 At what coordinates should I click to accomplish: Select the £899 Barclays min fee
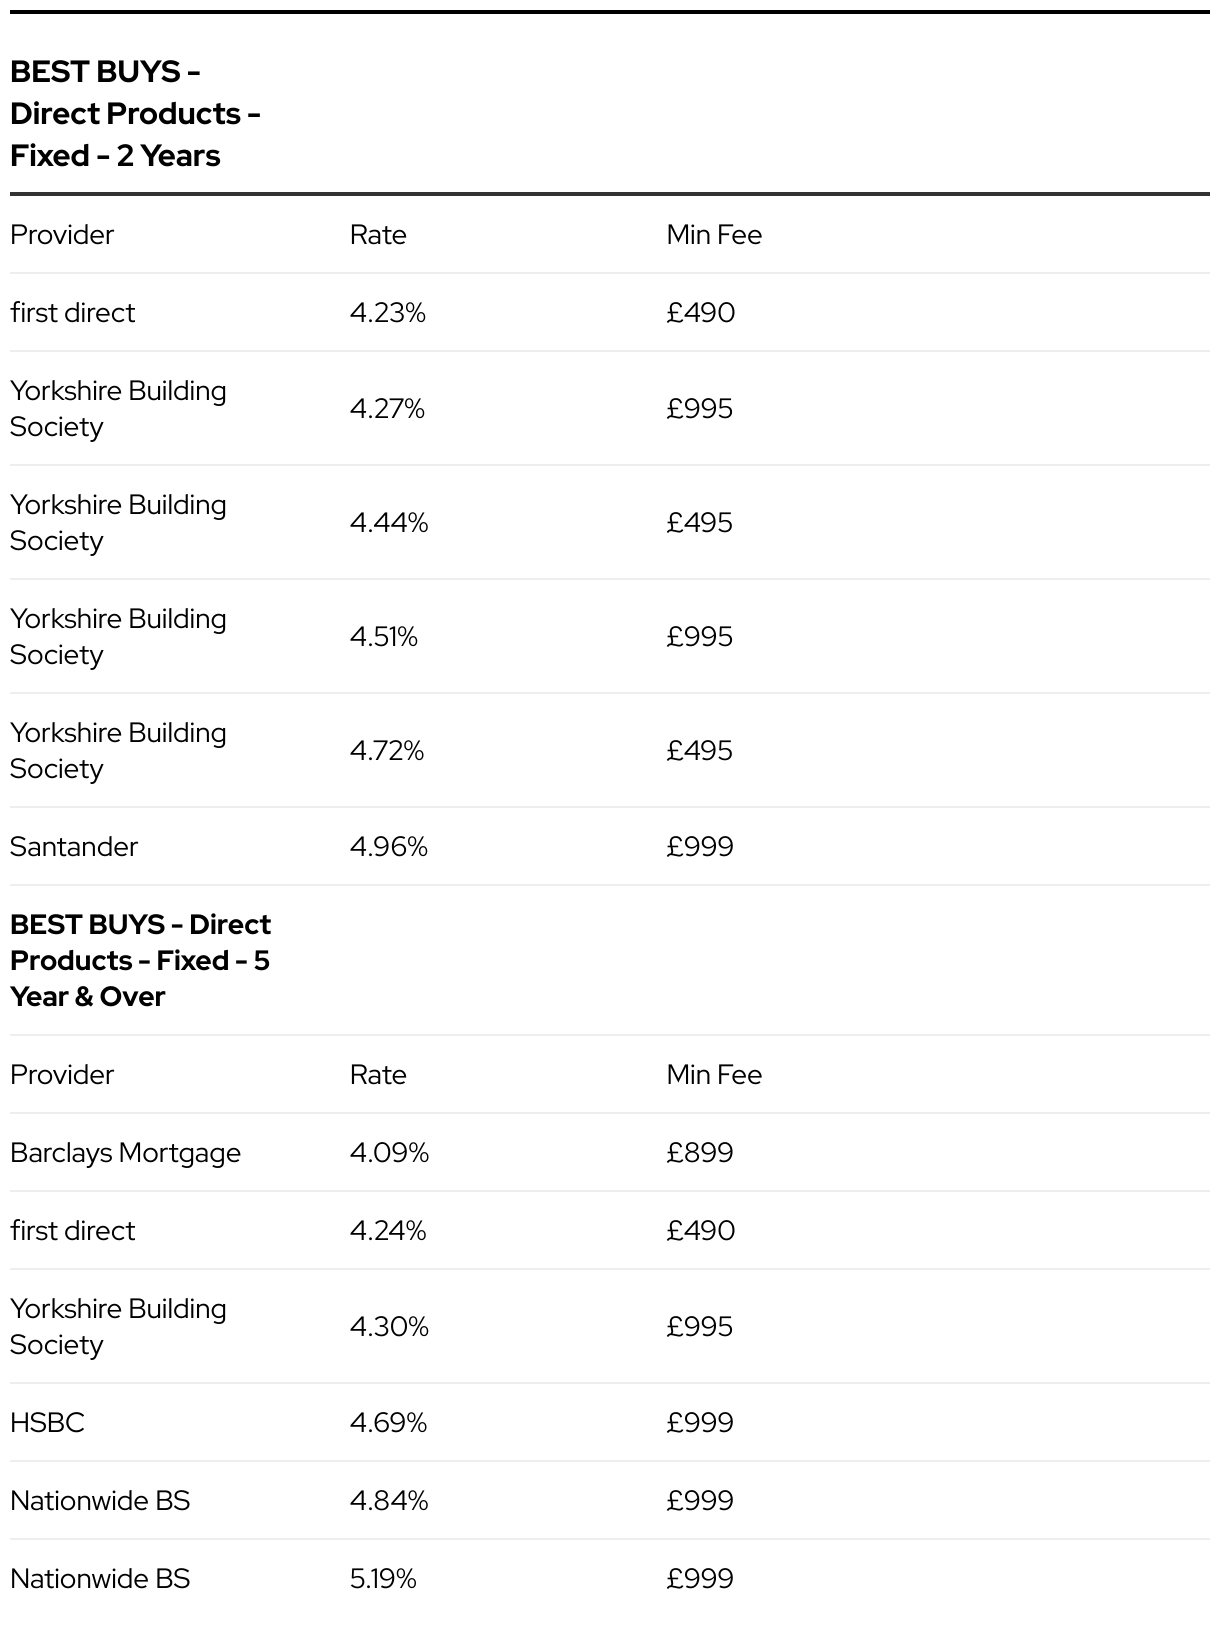click(700, 1153)
